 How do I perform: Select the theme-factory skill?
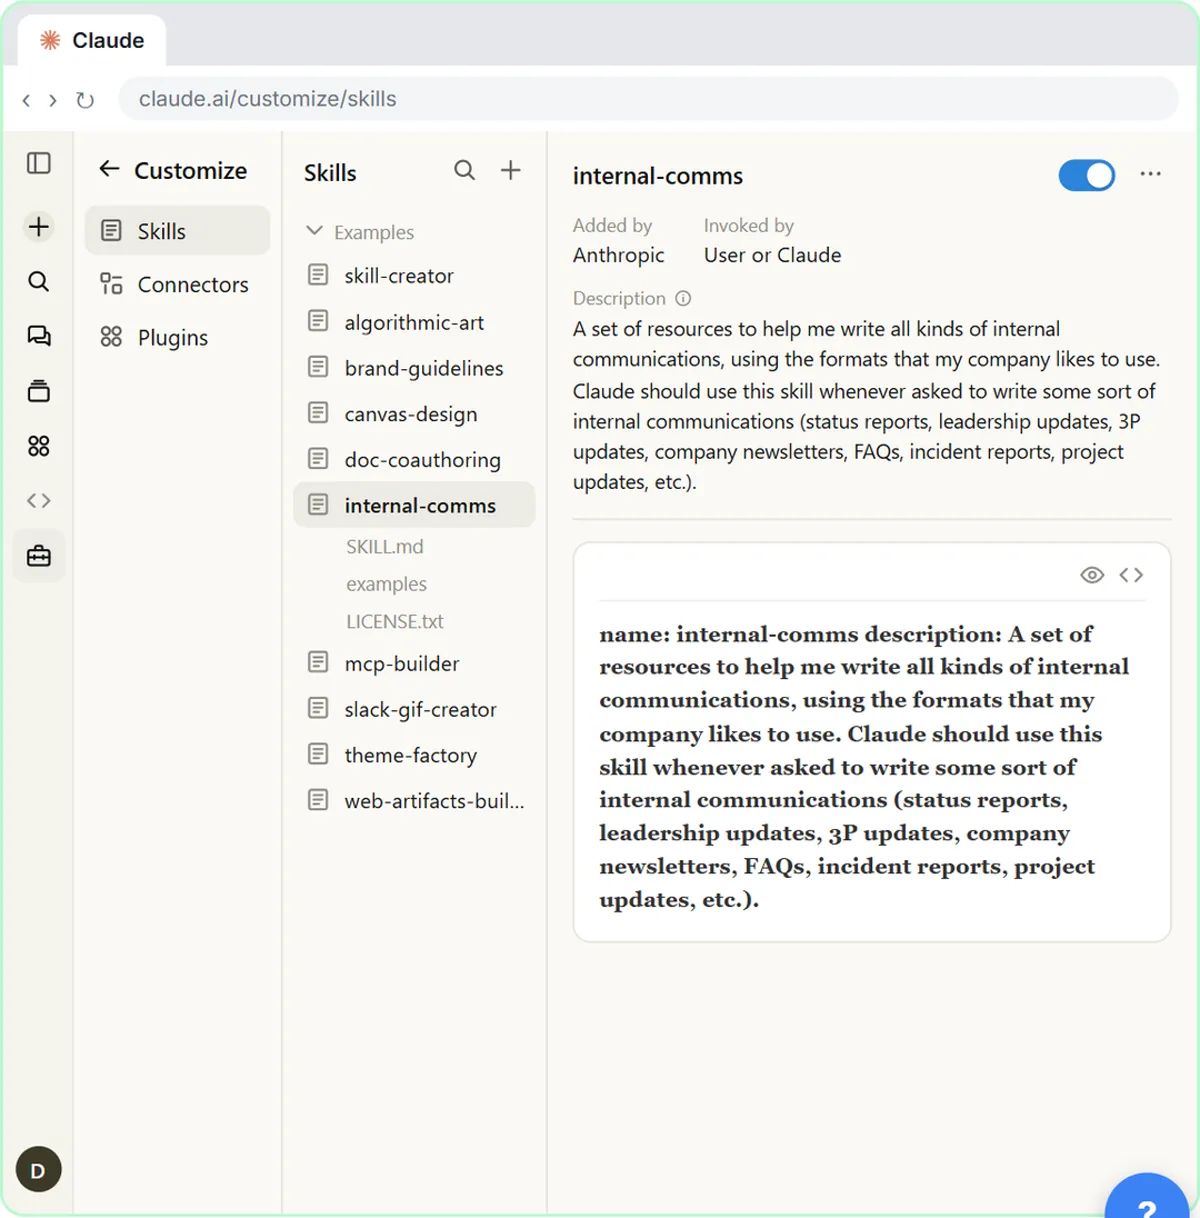tap(414, 755)
